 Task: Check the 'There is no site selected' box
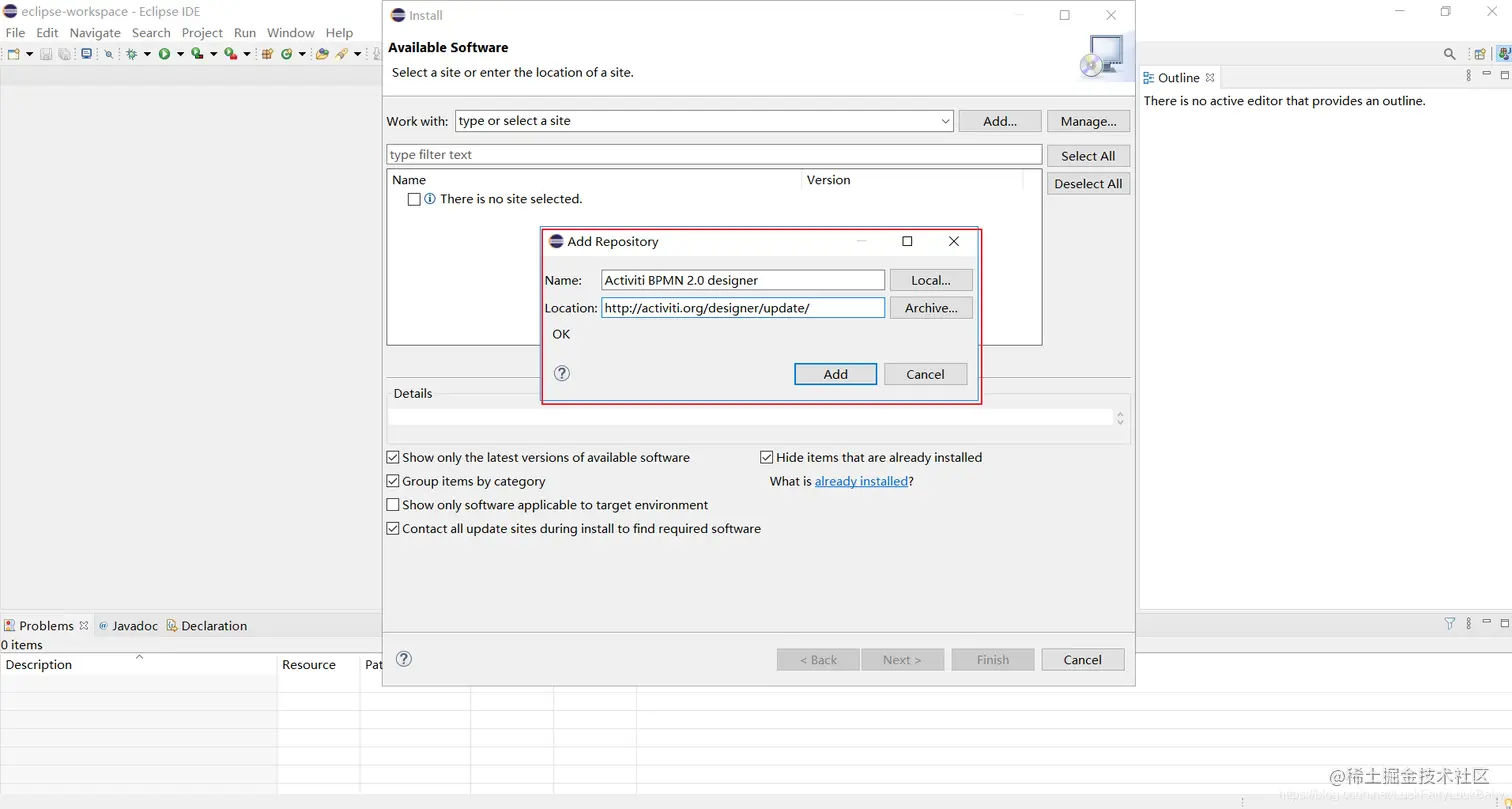[414, 199]
